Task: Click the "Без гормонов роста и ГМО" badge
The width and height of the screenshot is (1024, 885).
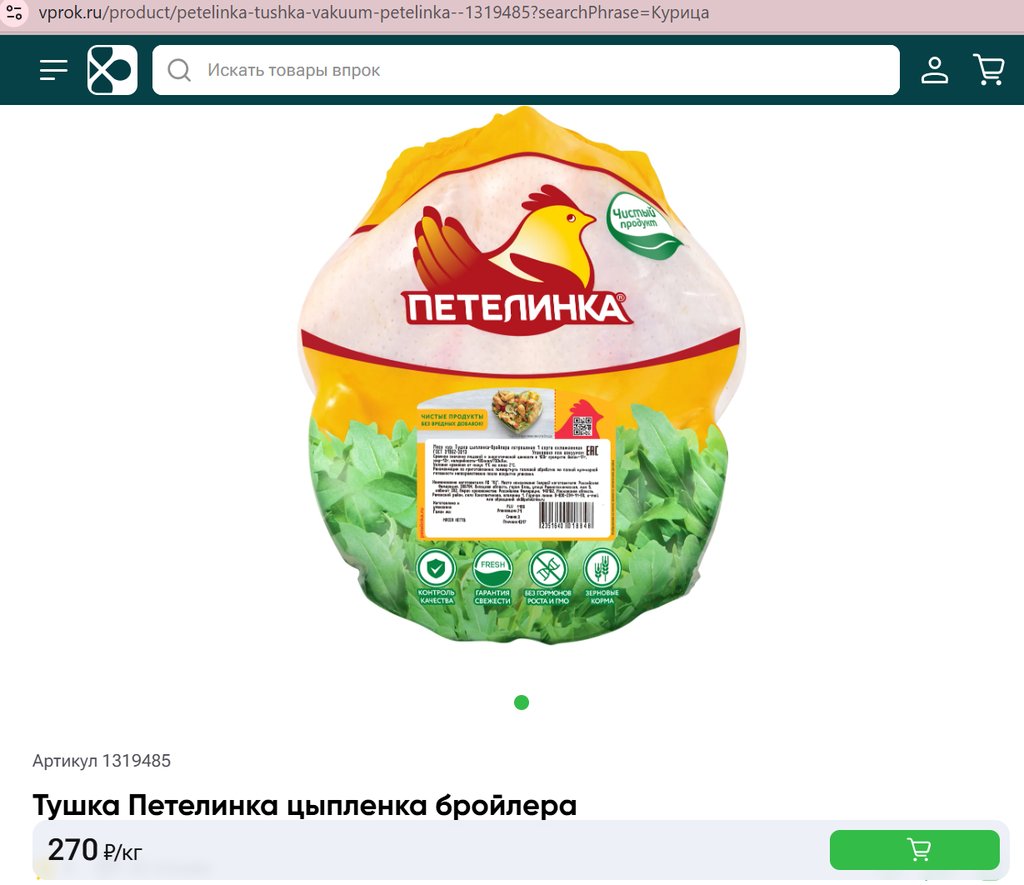Action: pyautogui.click(x=548, y=577)
